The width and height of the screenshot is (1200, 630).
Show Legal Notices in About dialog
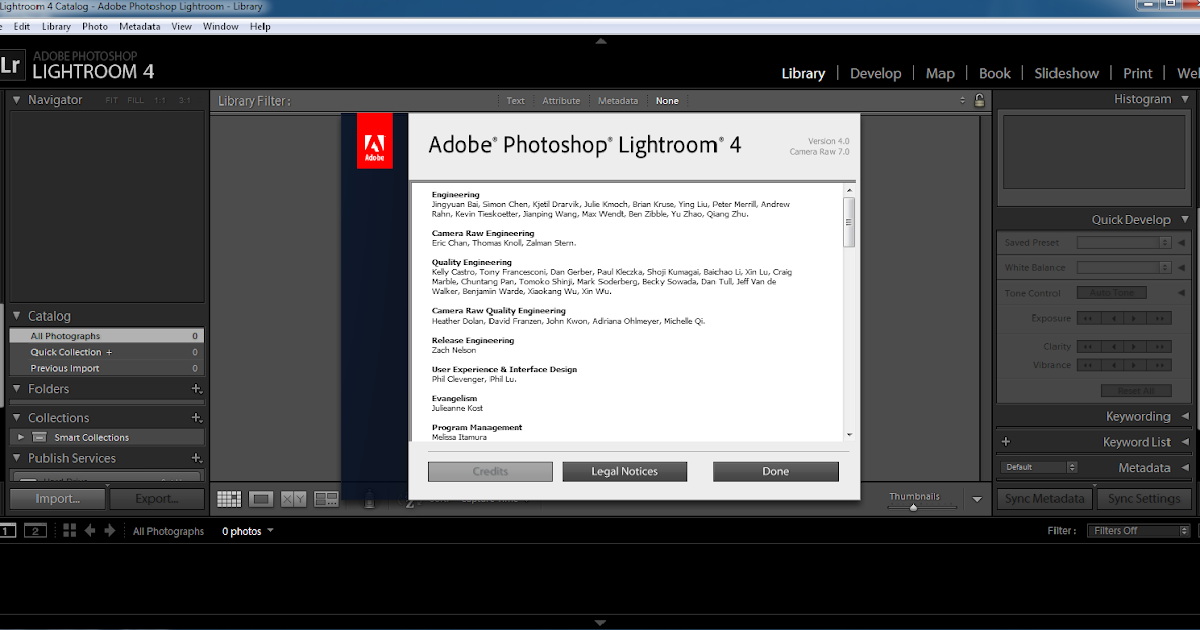[x=625, y=472]
